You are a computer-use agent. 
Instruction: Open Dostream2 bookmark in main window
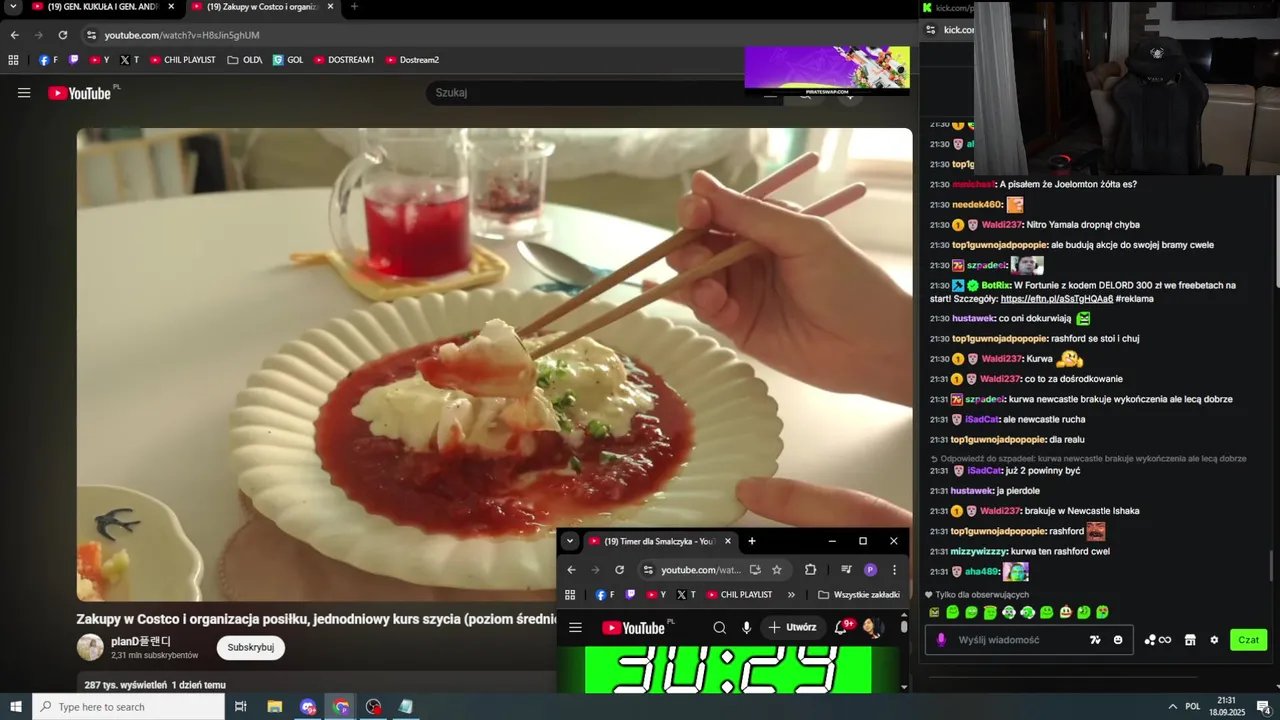point(412,60)
